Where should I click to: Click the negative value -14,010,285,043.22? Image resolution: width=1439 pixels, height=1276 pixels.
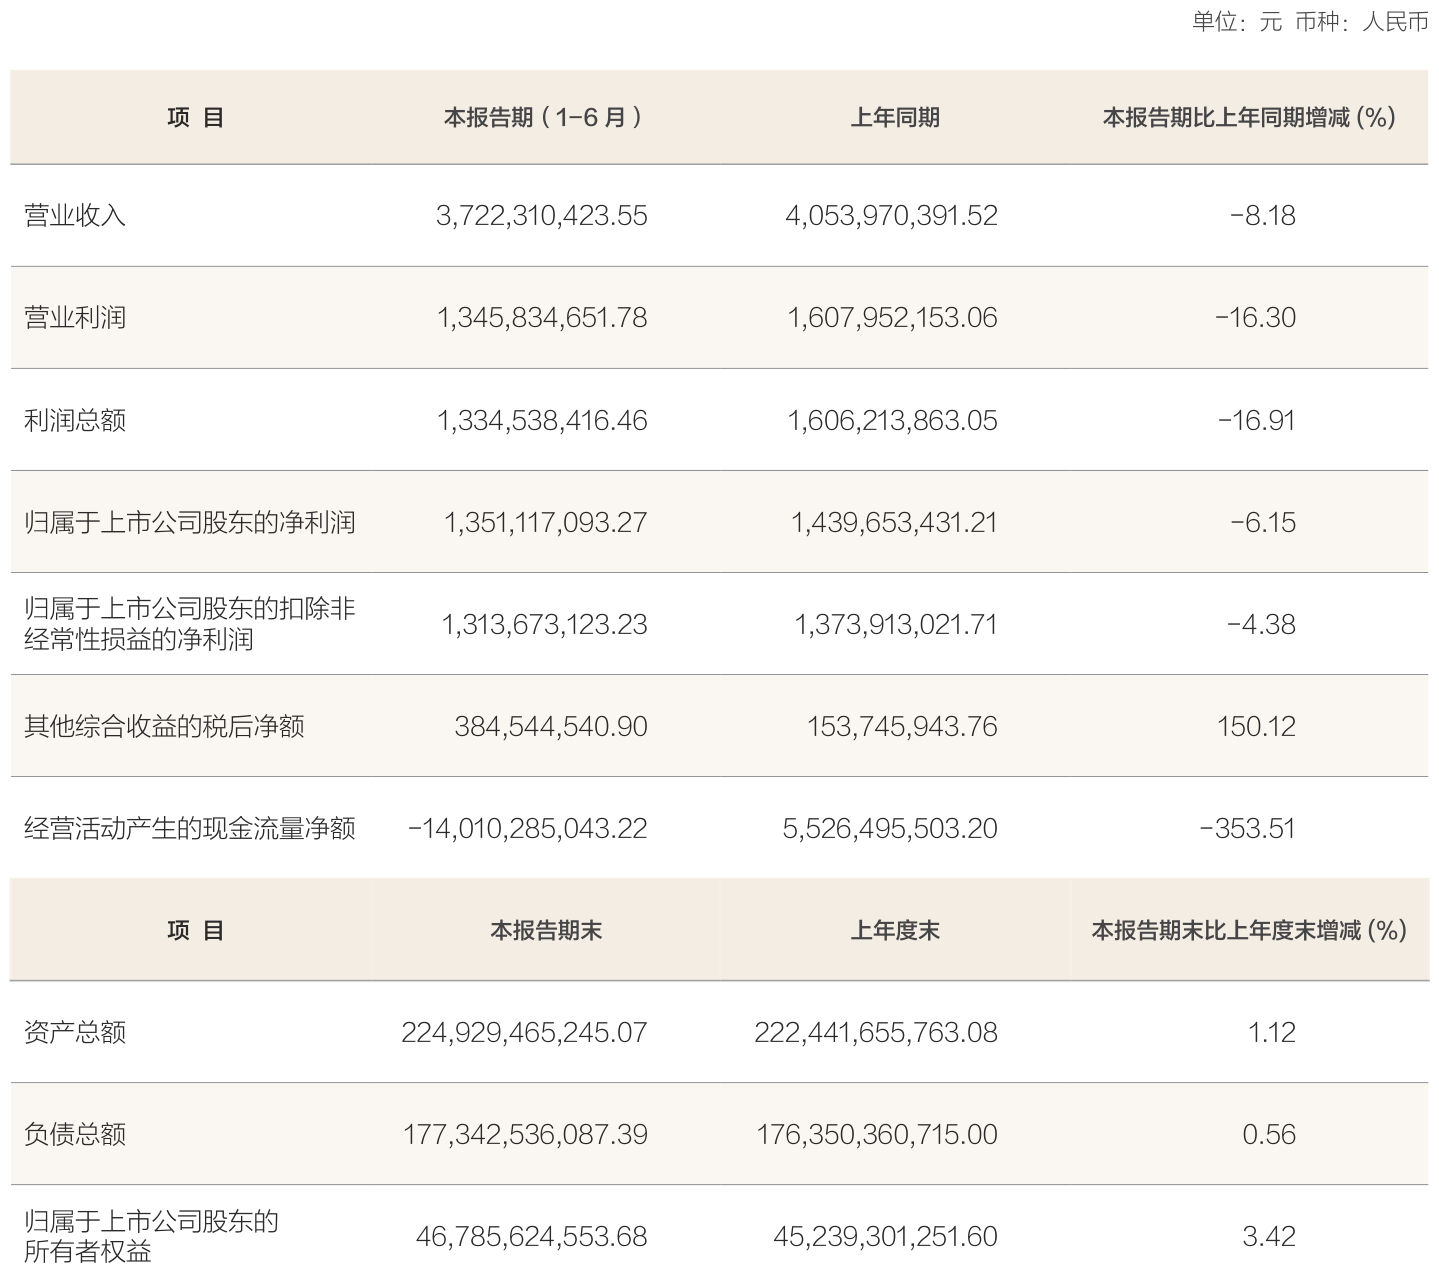[x=527, y=828]
